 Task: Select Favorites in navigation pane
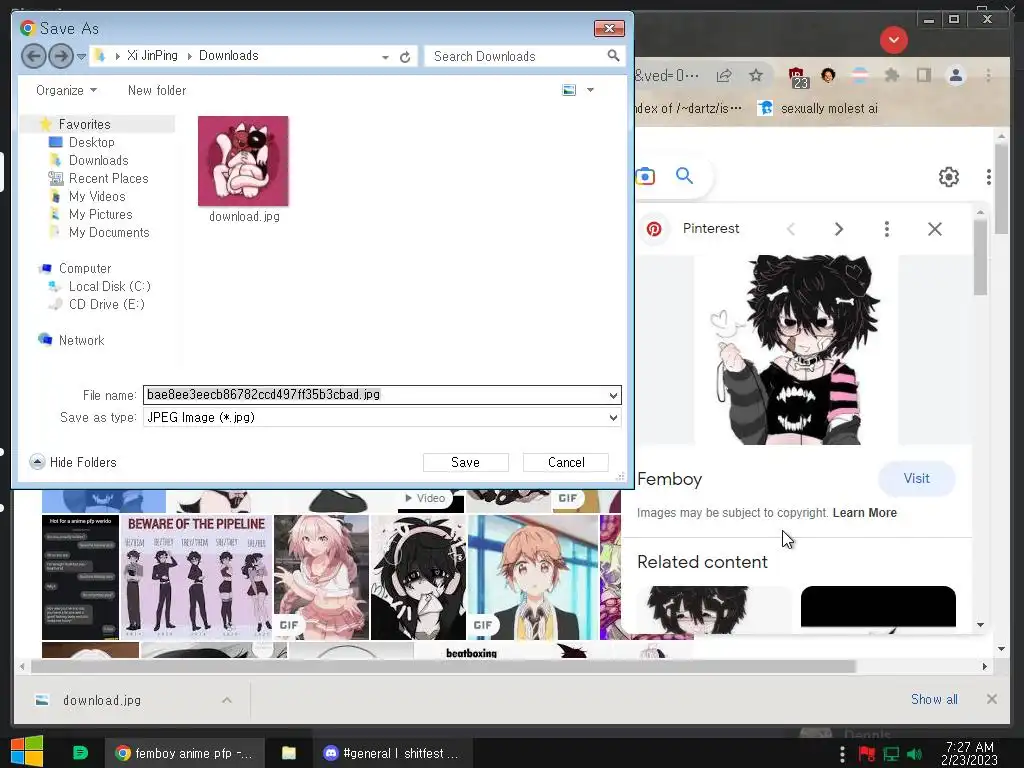[84, 124]
